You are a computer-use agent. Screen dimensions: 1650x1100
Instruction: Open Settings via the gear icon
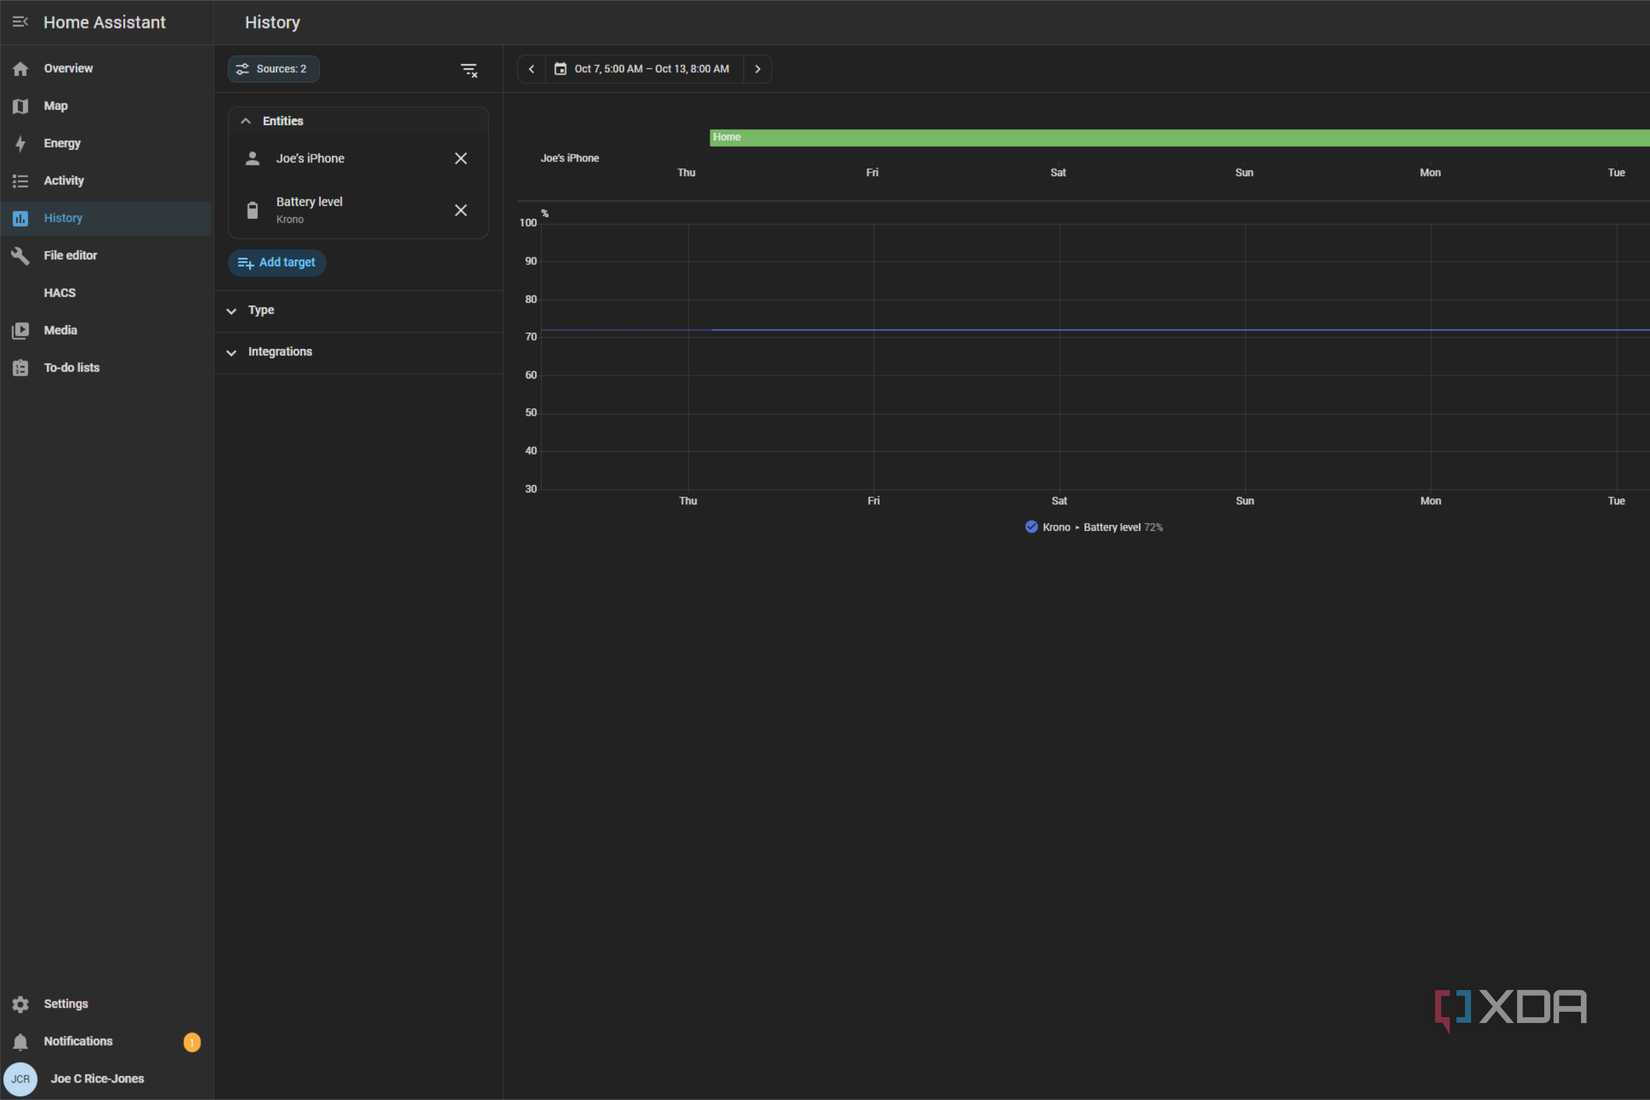[20, 1004]
